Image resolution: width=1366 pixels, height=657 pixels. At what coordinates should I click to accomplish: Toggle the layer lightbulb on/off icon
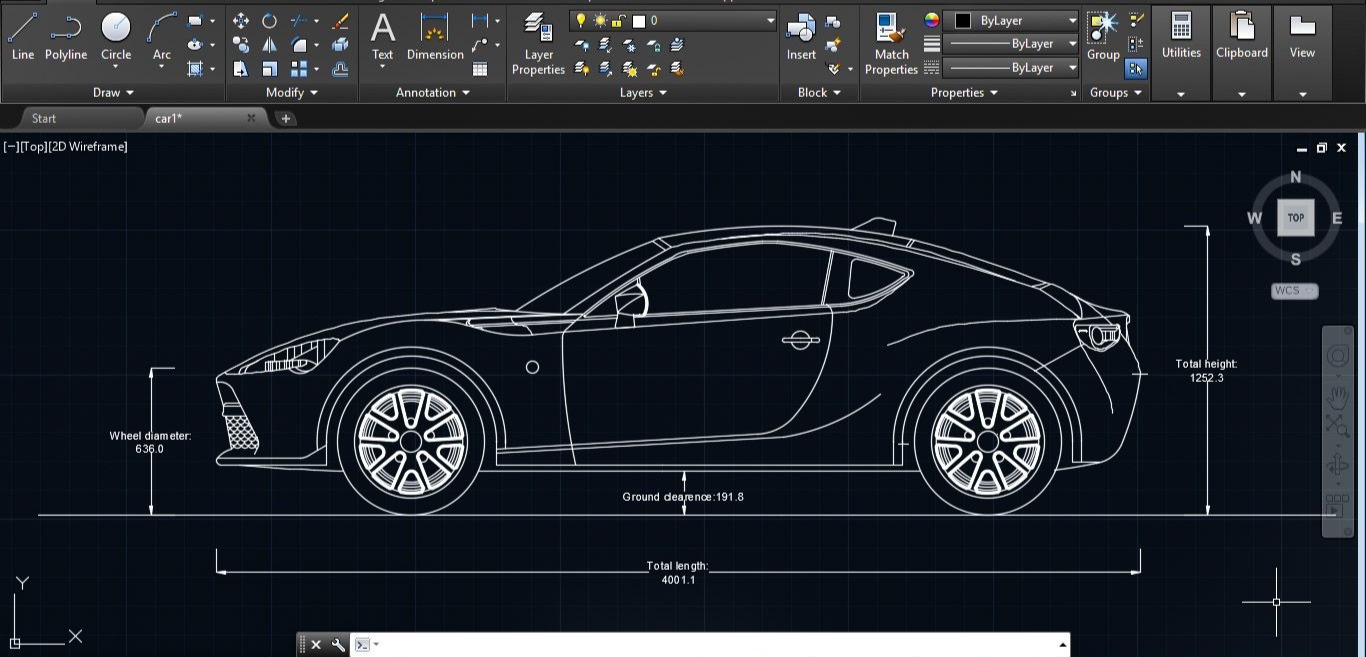pos(580,21)
